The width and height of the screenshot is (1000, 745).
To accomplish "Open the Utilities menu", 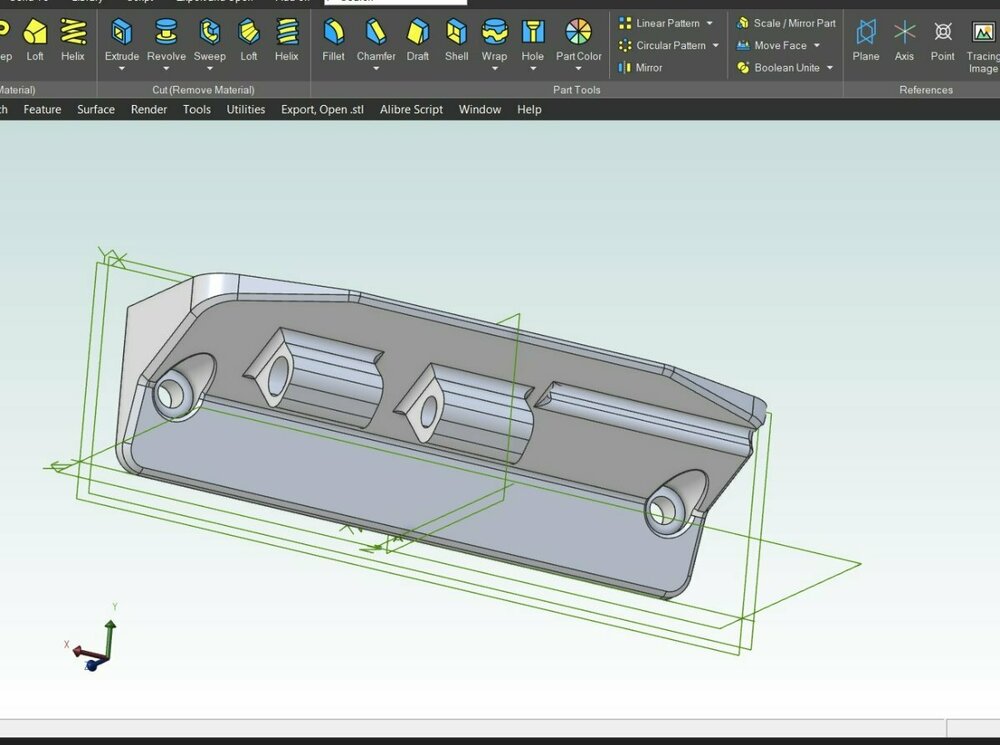I will [246, 109].
